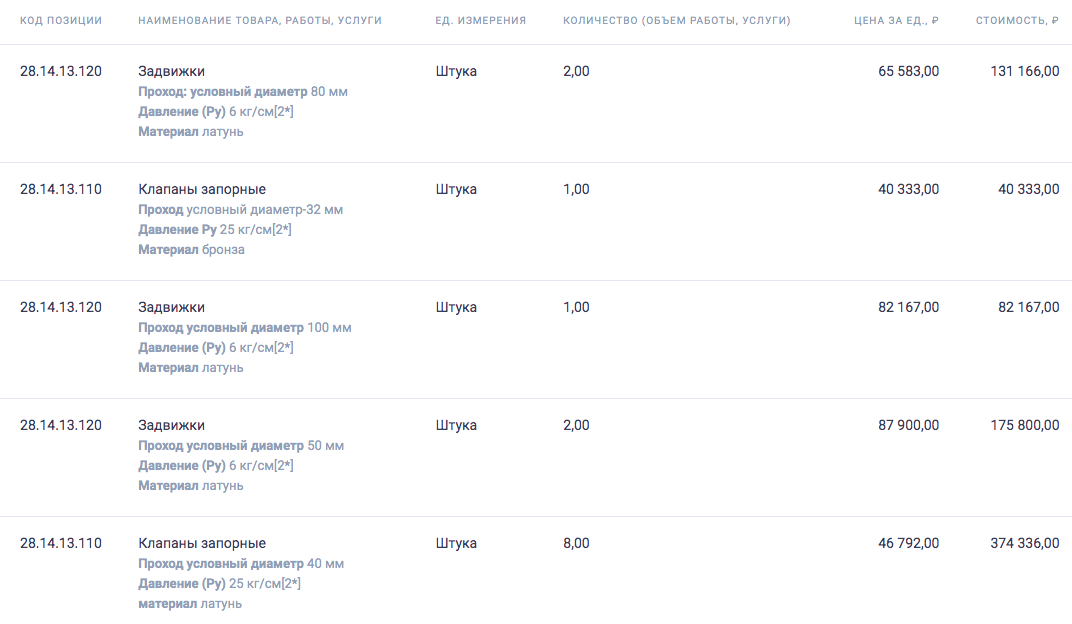
Task: Click the cost value 175 800,00
Action: click(1025, 425)
